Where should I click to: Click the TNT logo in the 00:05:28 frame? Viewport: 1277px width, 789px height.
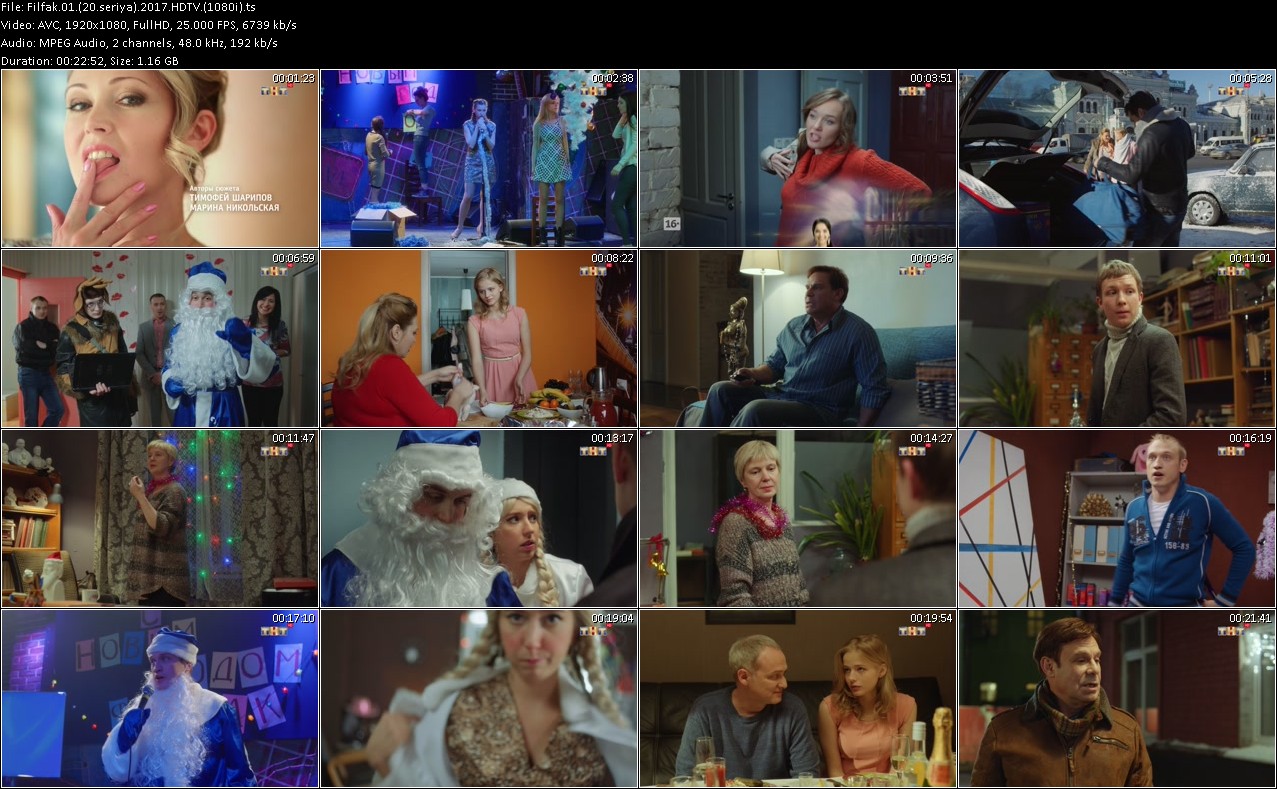click(x=1230, y=91)
